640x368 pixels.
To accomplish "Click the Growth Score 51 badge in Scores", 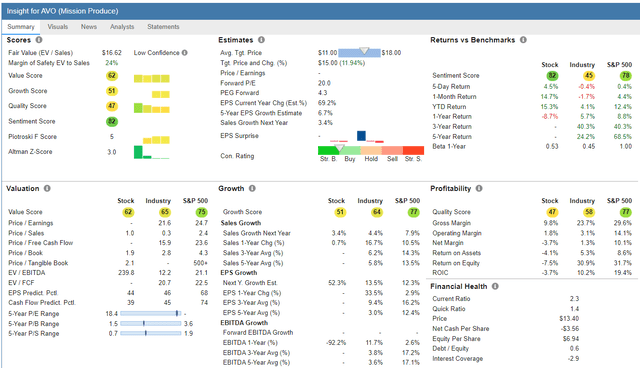I will (112, 91).
